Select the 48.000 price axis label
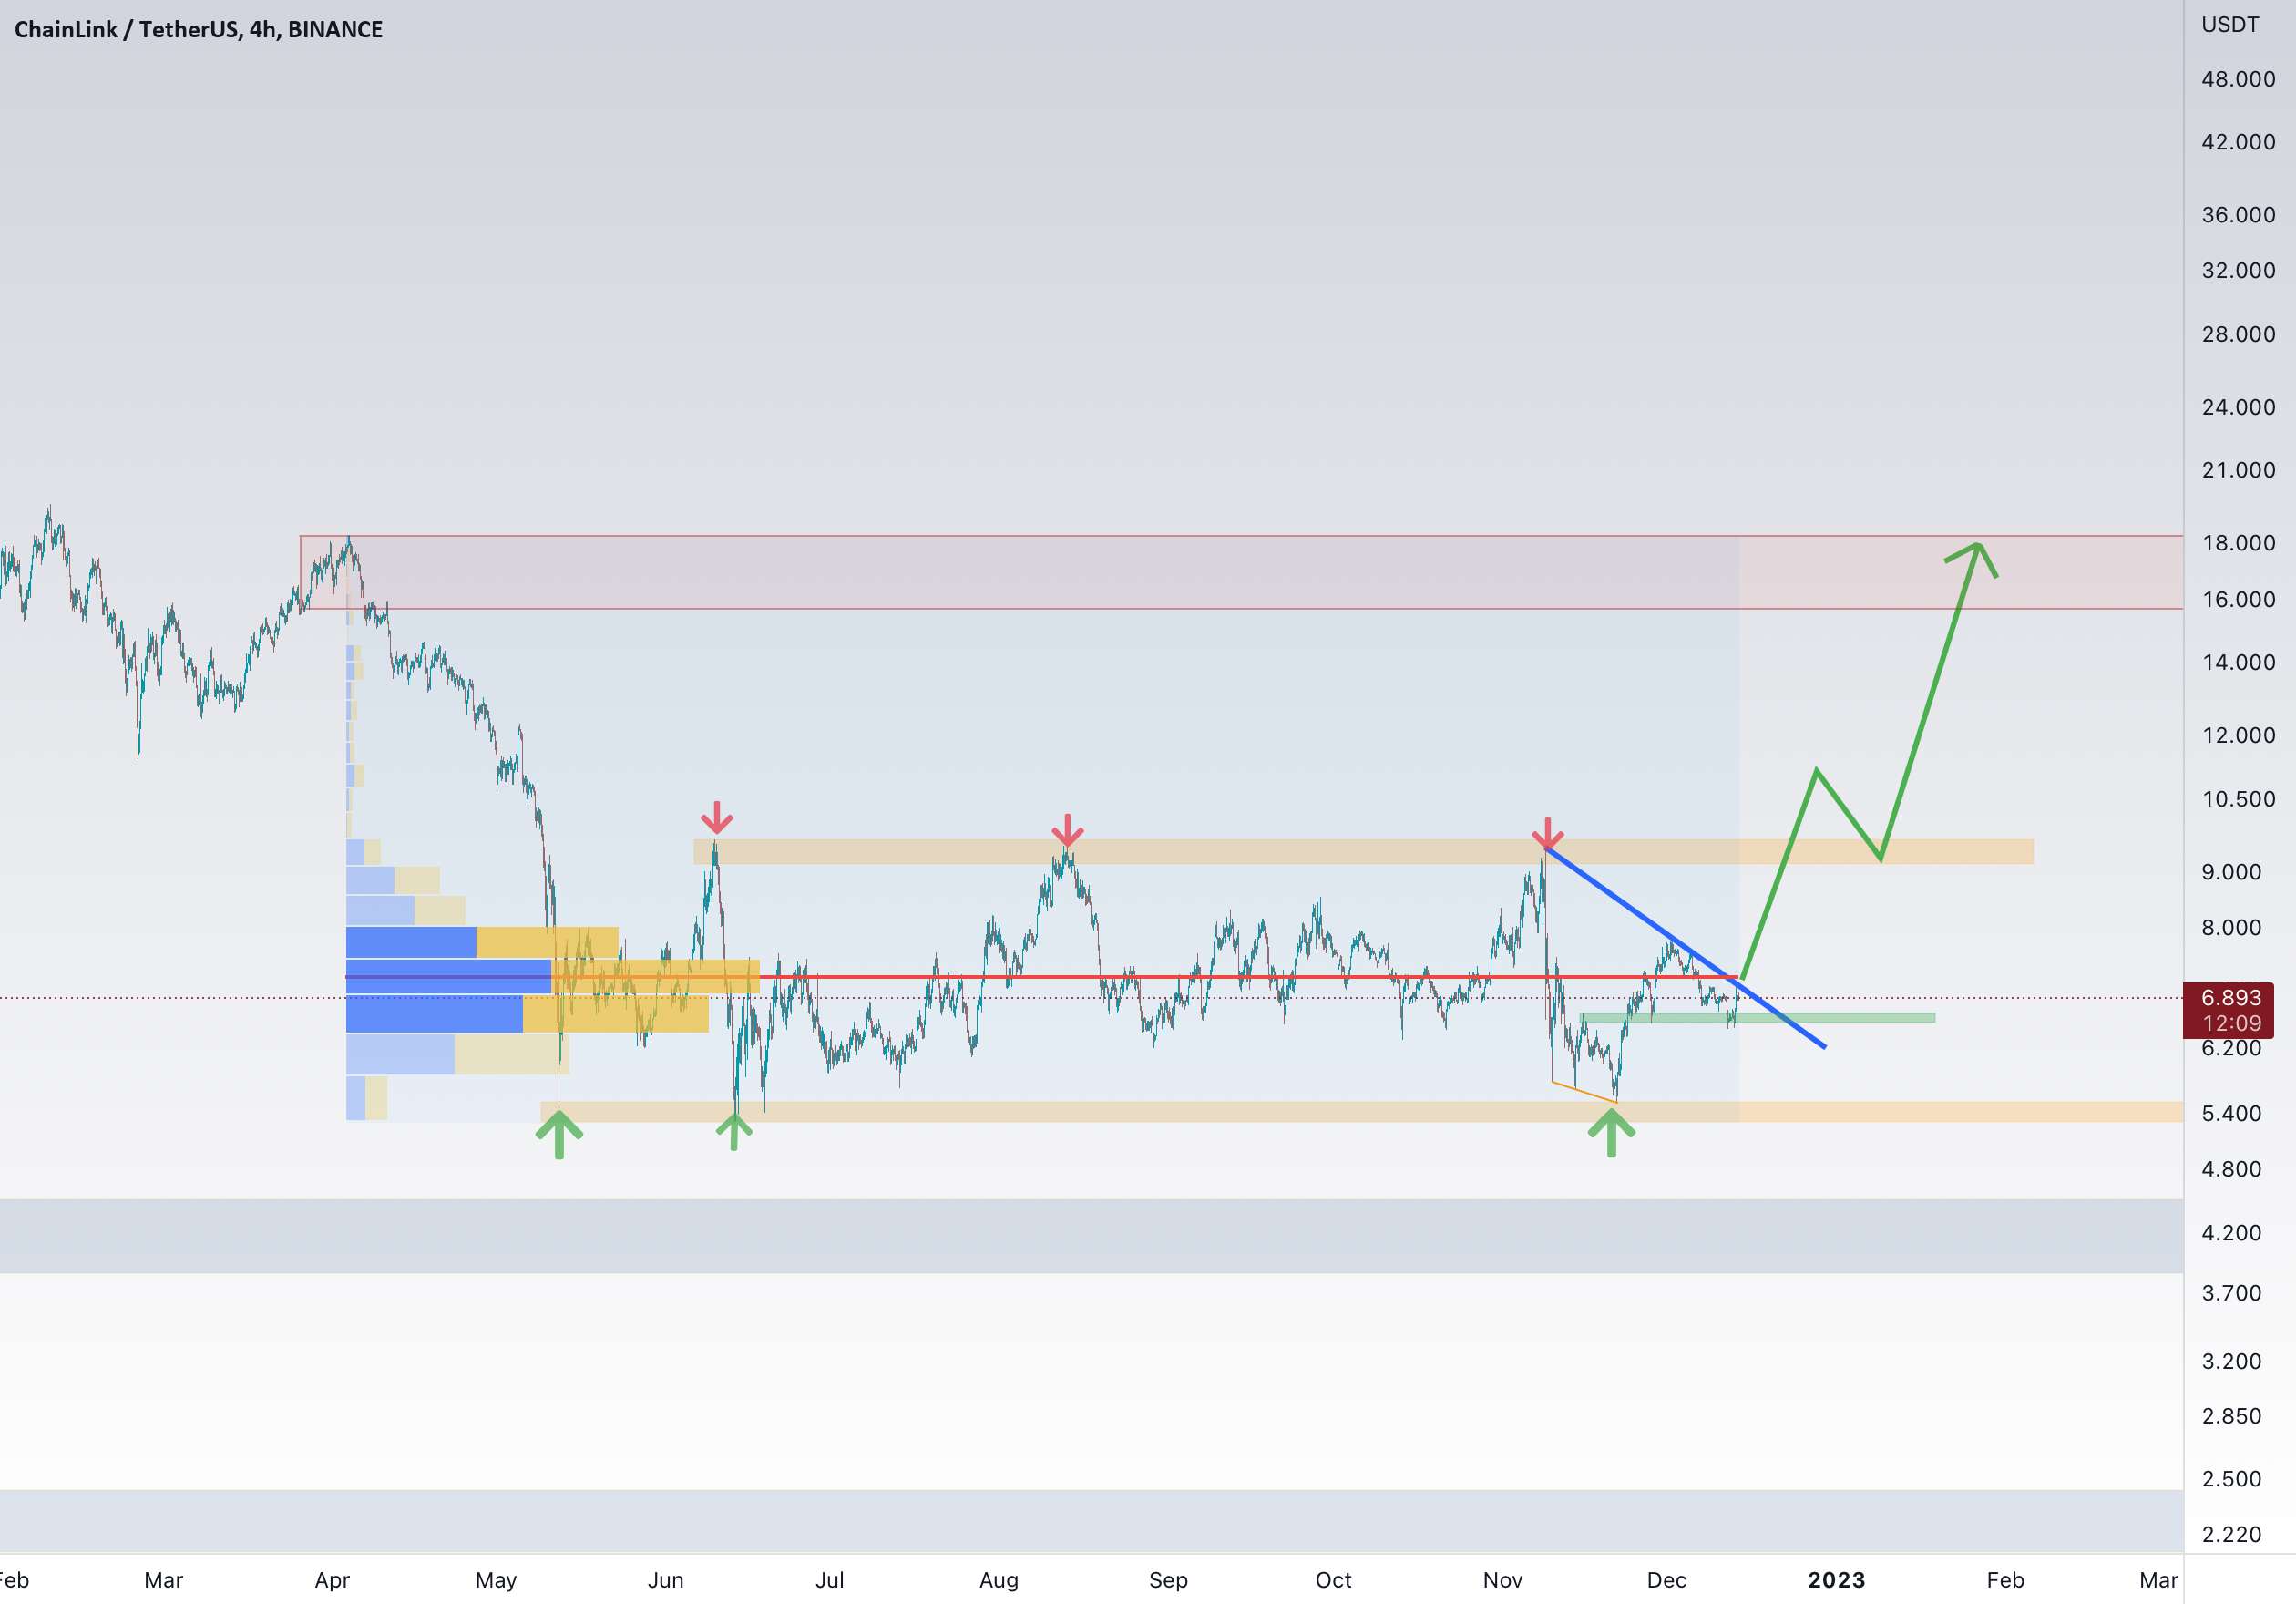The image size is (2296, 1604). pyautogui.click(x=2237, y=79)
